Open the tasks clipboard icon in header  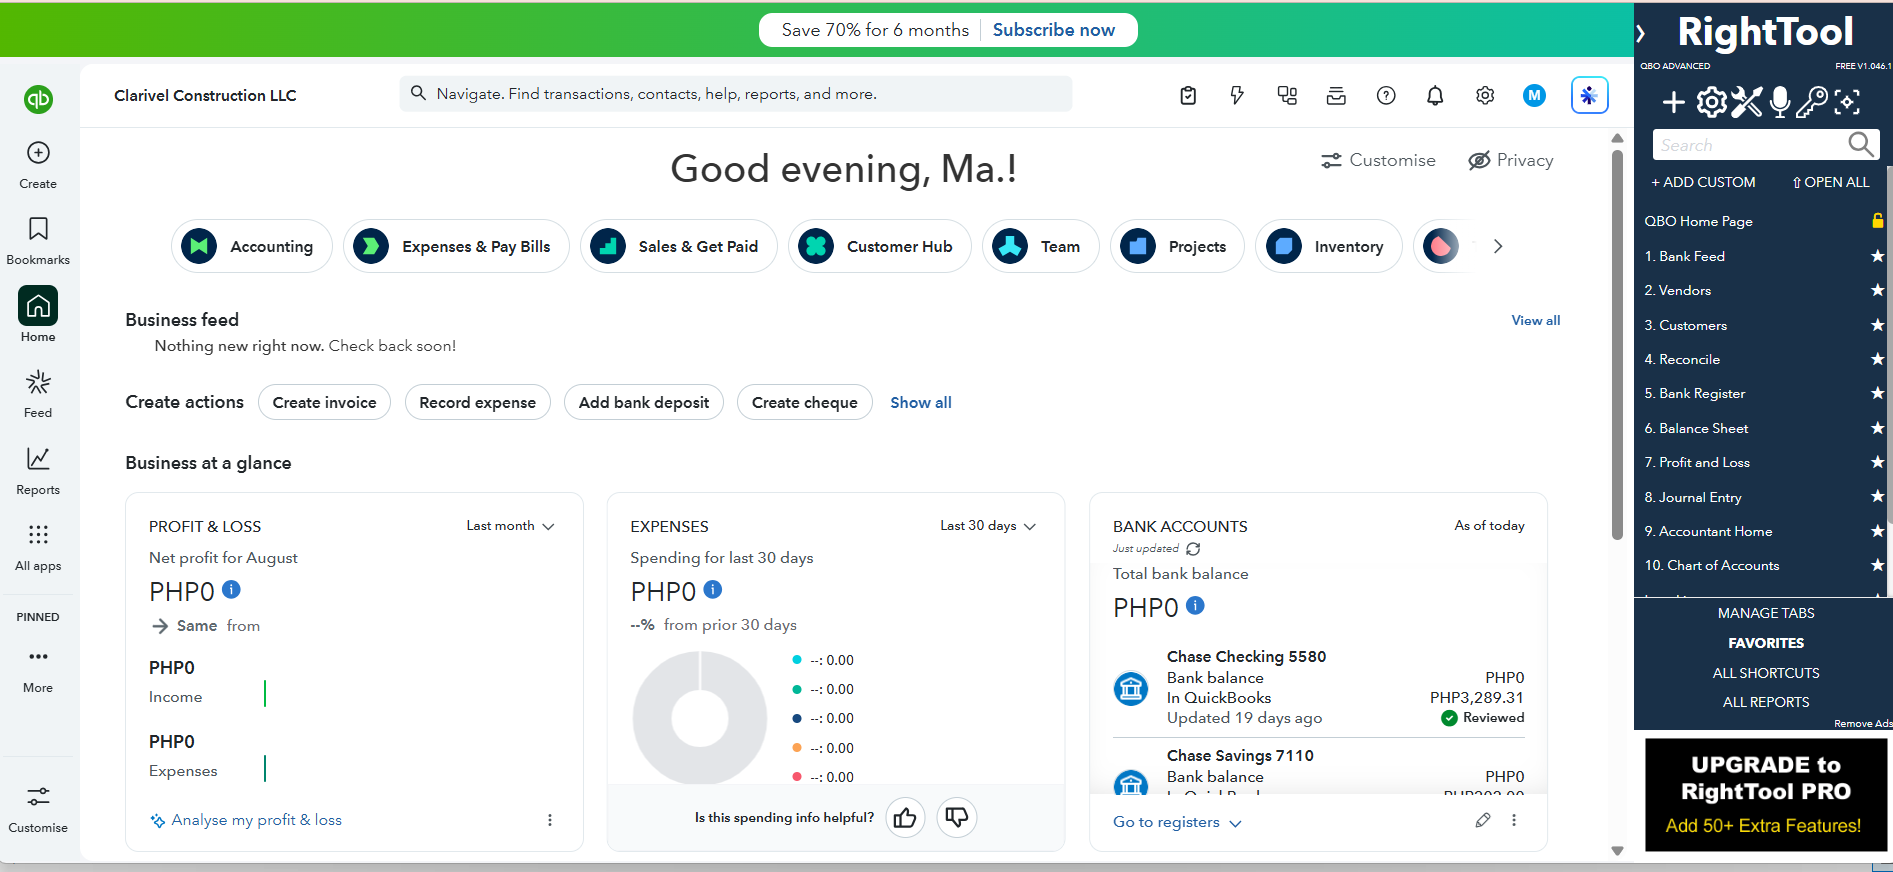click(x=1188, y=95)
